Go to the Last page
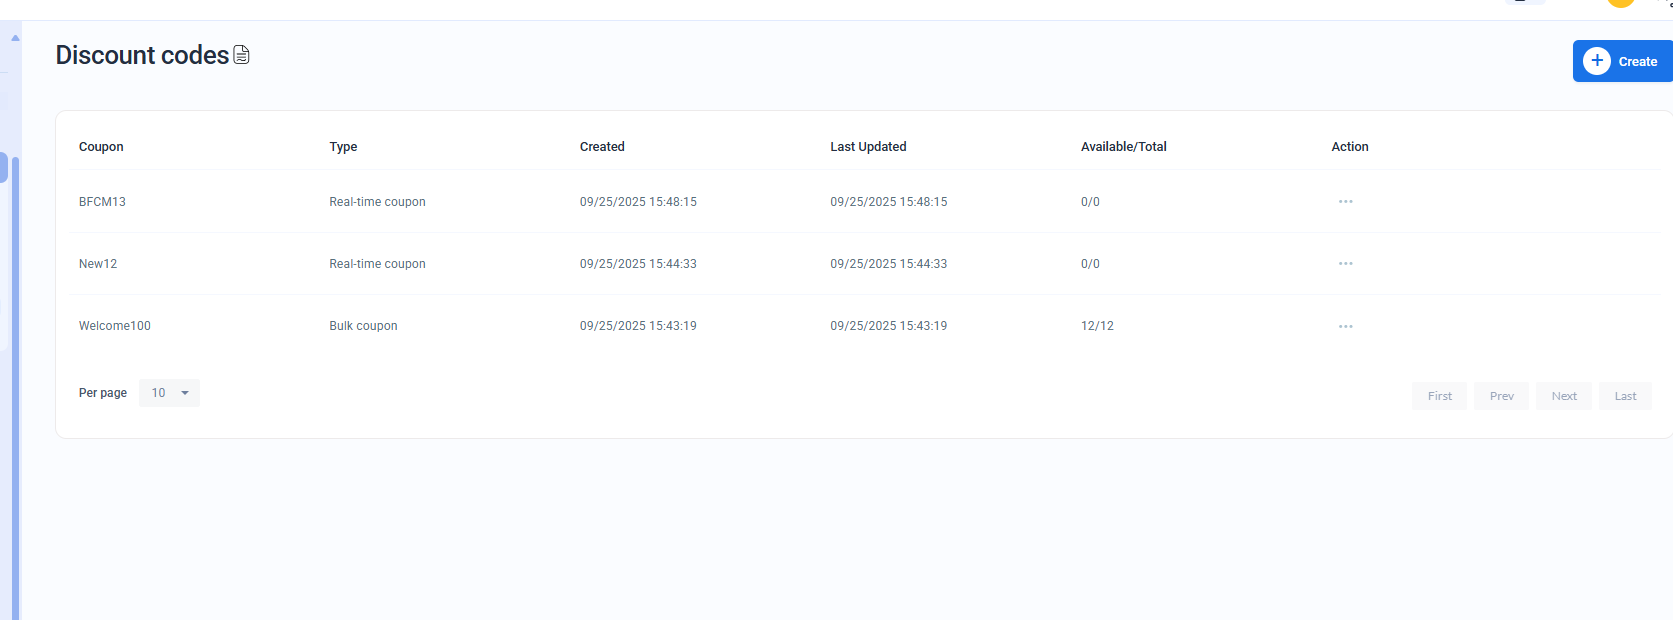Viewport: 1673px width, 620px height. pos(1625,396)
